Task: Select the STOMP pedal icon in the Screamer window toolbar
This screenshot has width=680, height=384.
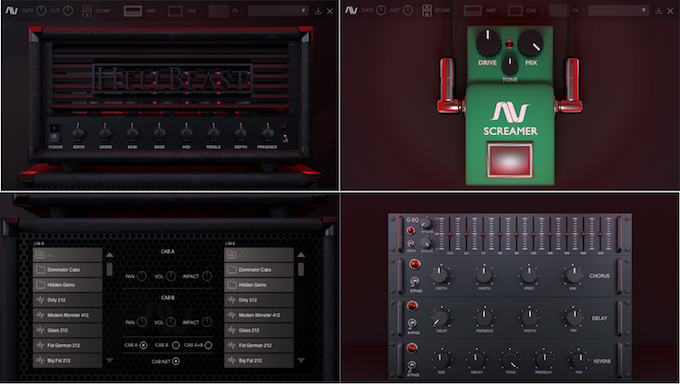Action: point(427,10)
